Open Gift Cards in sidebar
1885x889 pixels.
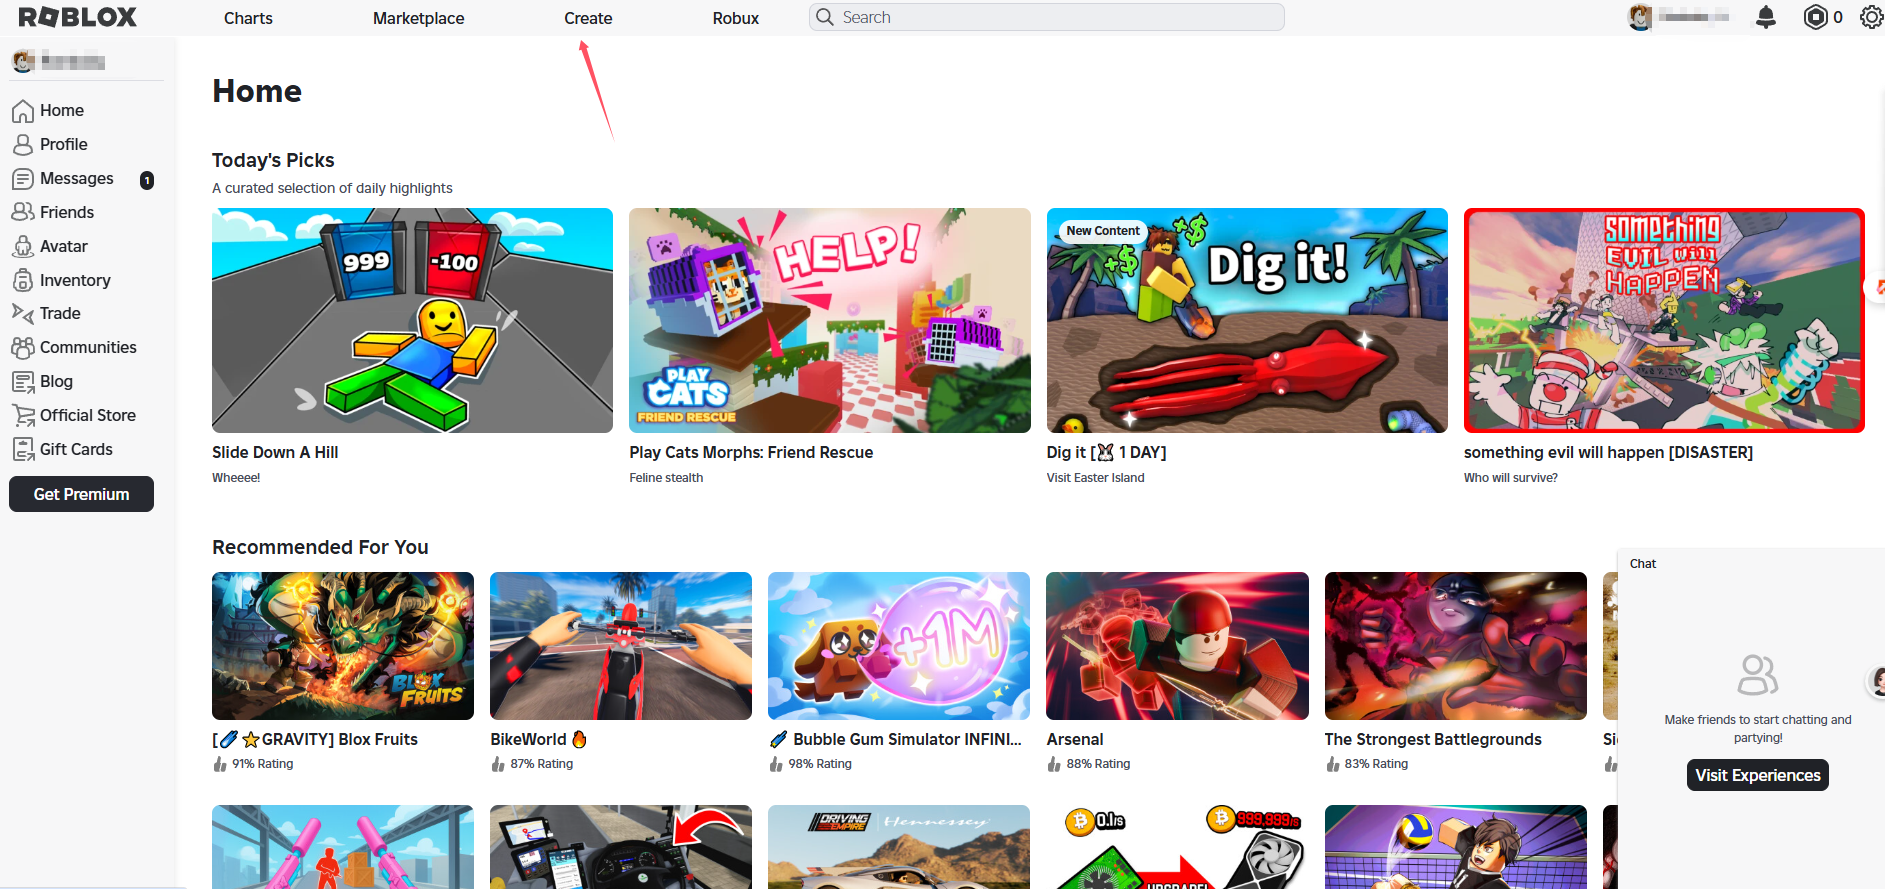[x=76, y=449]
